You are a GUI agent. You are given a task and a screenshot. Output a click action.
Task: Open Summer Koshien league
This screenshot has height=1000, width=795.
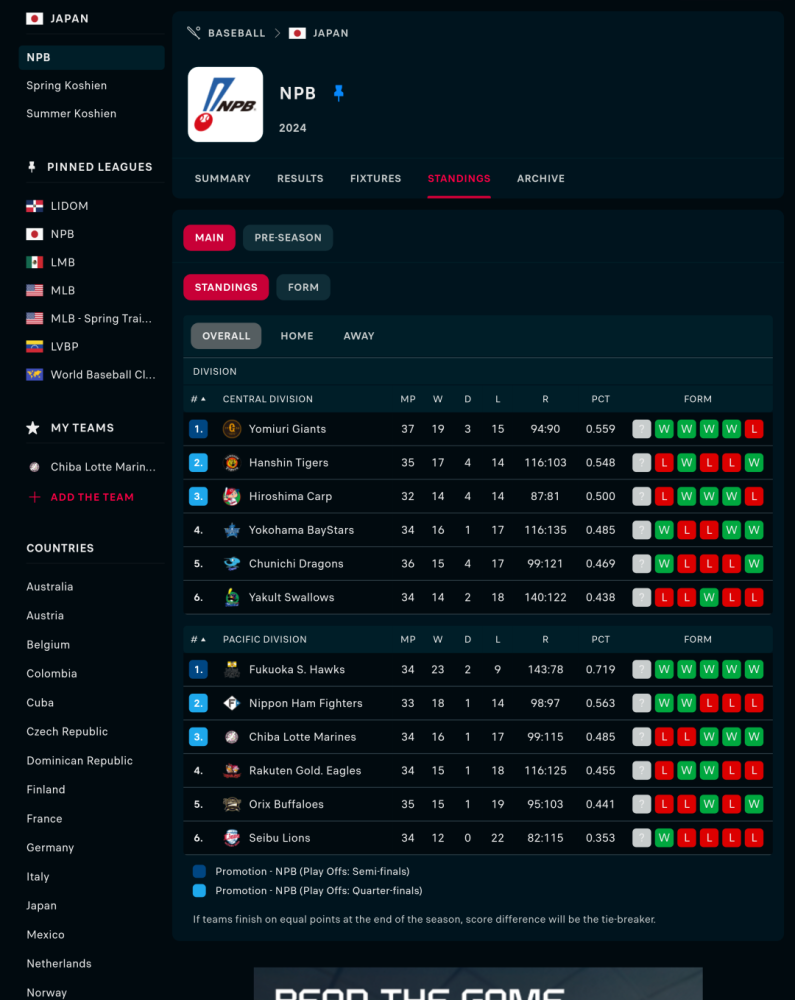(71, 114)
